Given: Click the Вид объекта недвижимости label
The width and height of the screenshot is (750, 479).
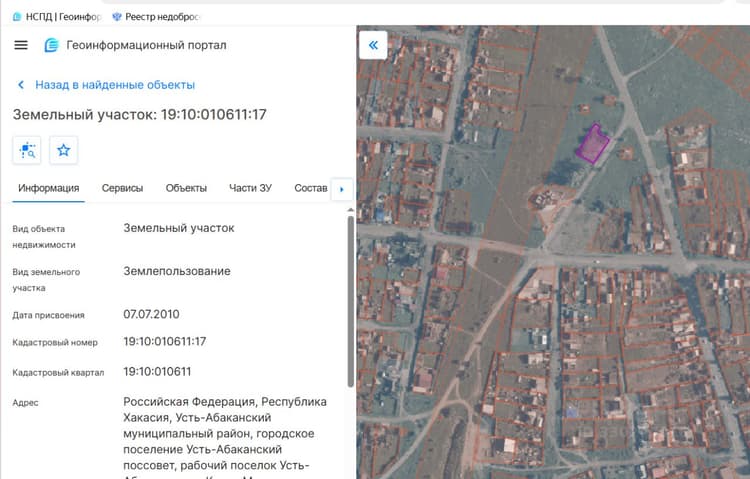Looking at the screenshot, I should point(44,236).
